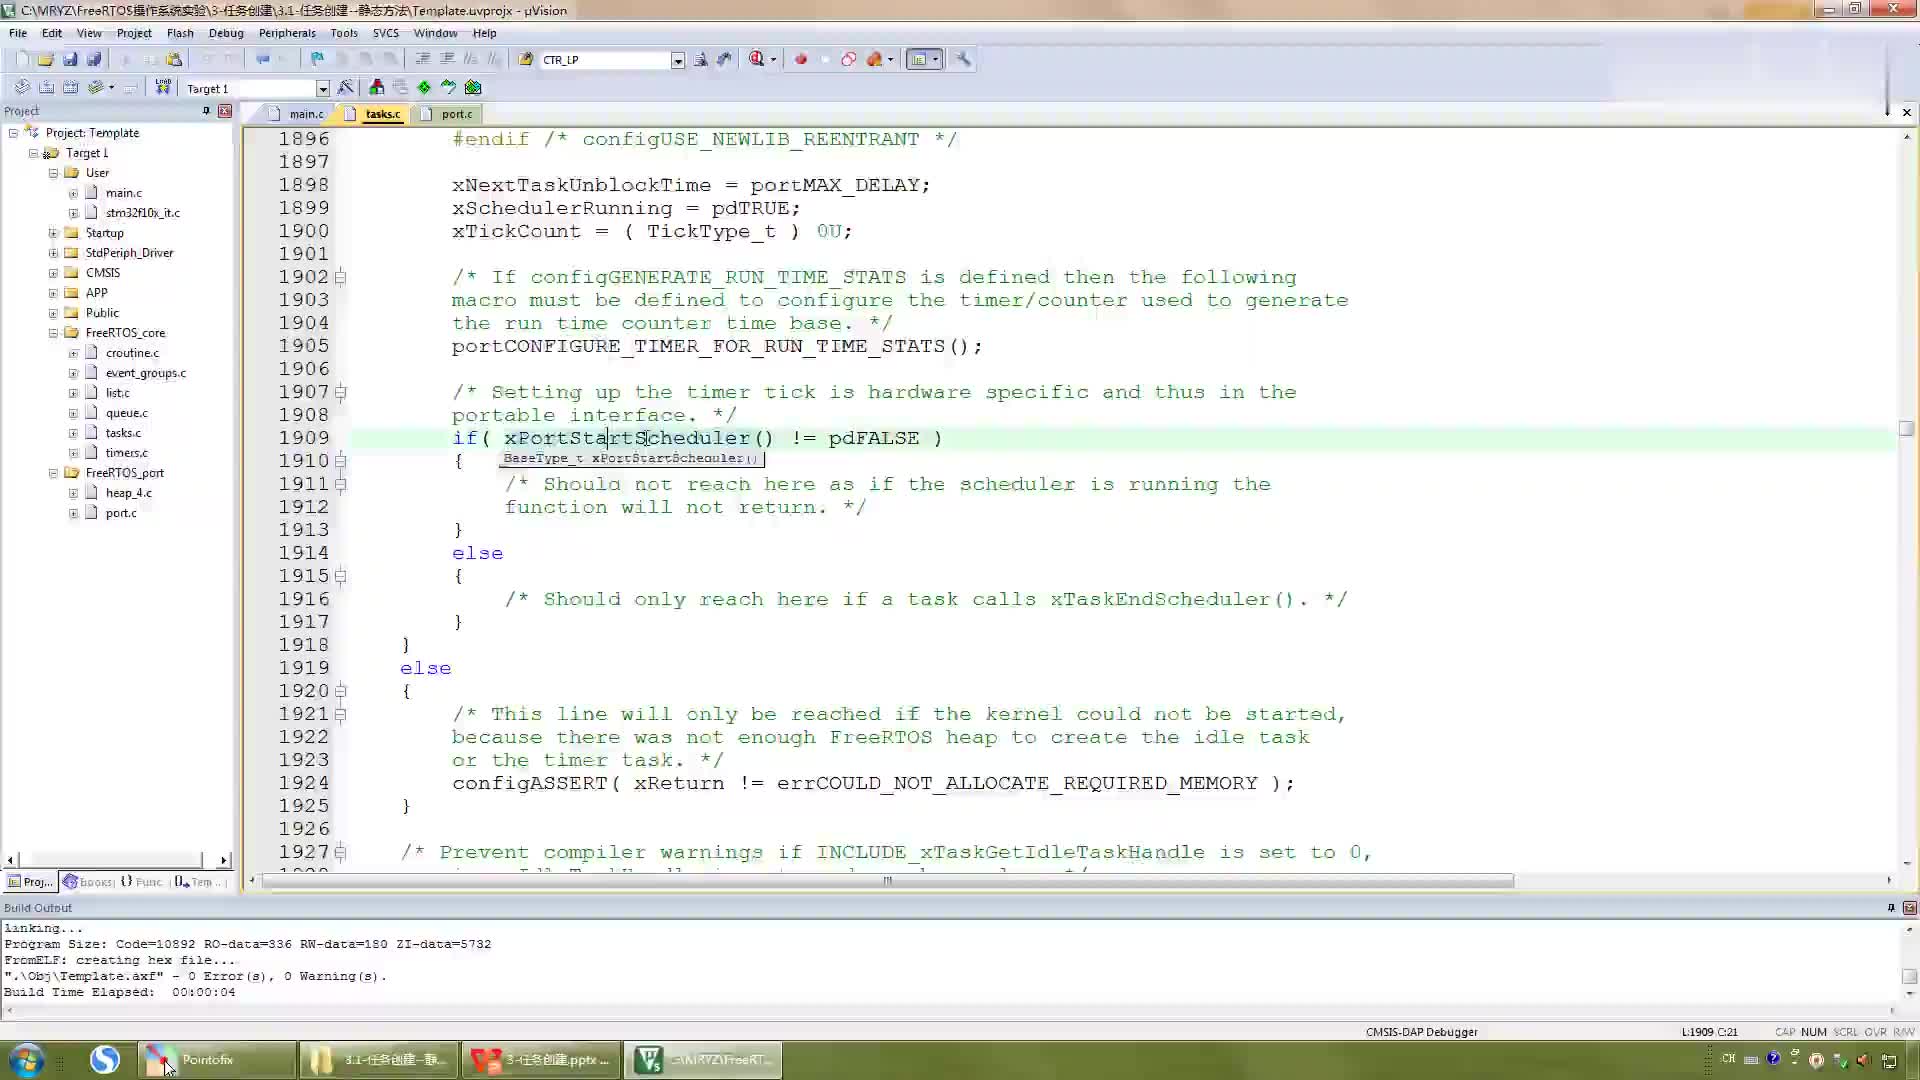Click the green Manage Run-Time Environment icon
The height and width of the screenshot is (1080, 1920).
tap(424, 87)
